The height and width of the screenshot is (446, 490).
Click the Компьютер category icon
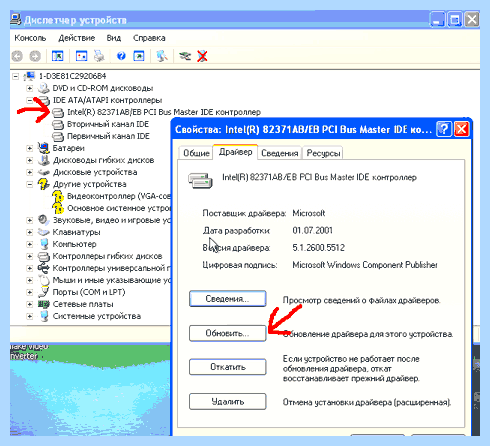tap(44, 244)
